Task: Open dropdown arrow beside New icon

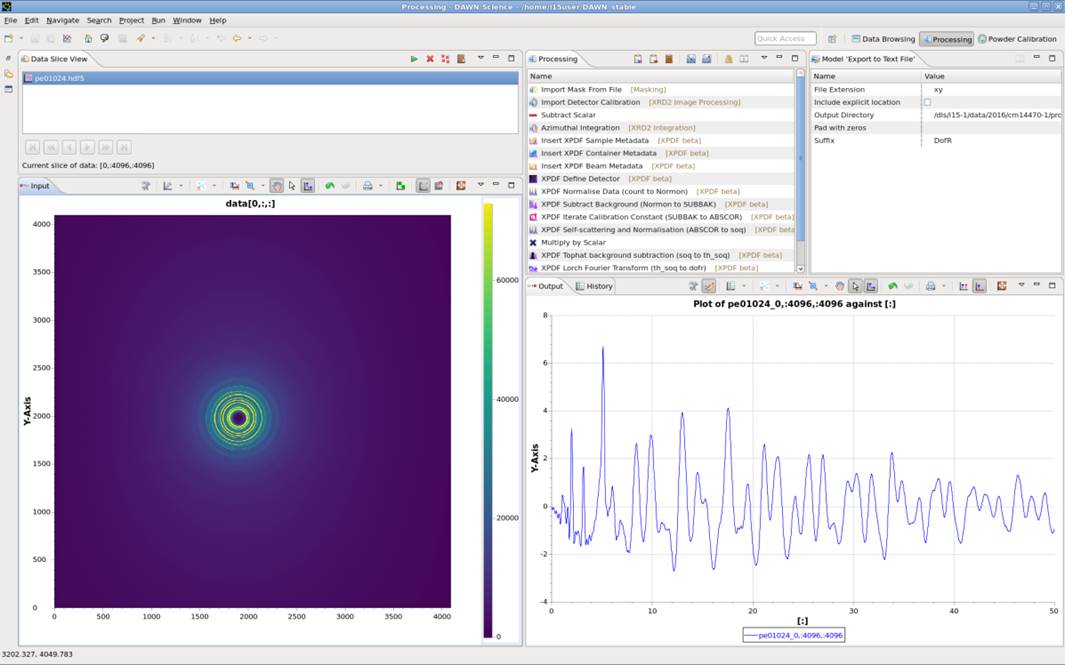Action: (x=20, y=39)
